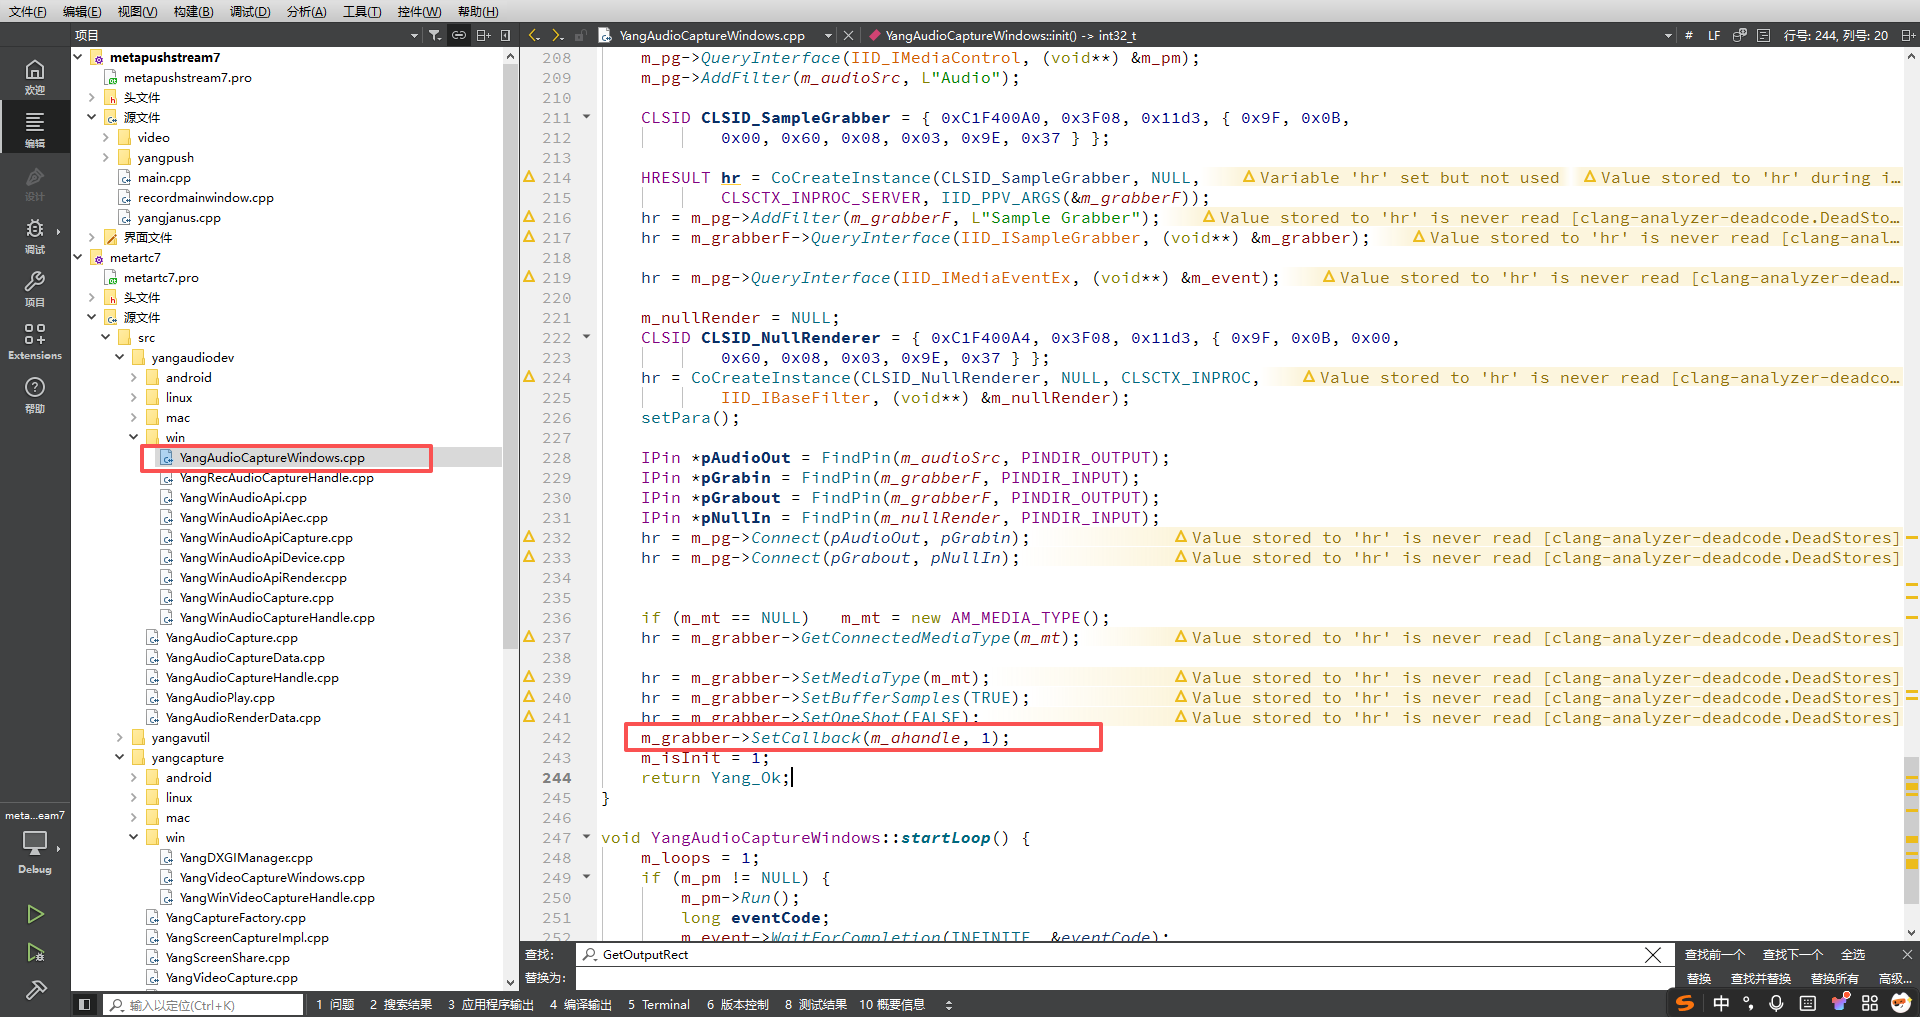Click the Find Previous (查找前一个) button
Screen dimensions: 1920x1017
(1714, 955)
